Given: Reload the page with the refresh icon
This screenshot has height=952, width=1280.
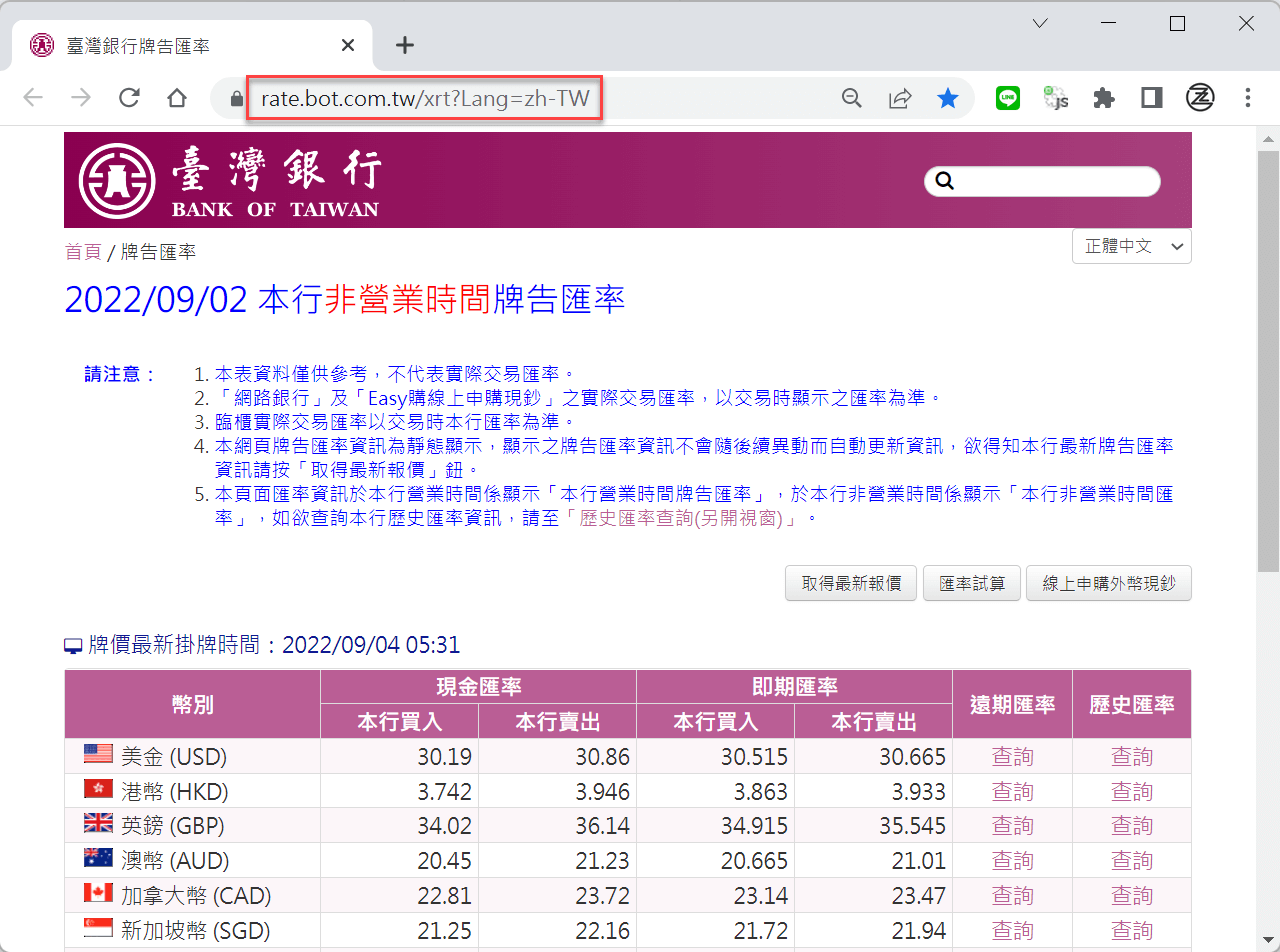Looking at the screenshot, I should [x=129, y=98].
